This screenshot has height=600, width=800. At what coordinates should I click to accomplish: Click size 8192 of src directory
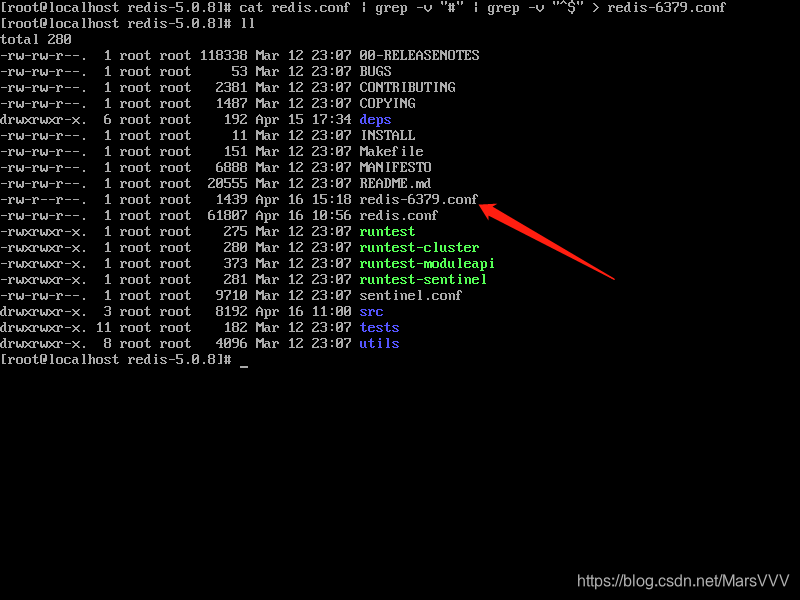(x=232, y=312)
